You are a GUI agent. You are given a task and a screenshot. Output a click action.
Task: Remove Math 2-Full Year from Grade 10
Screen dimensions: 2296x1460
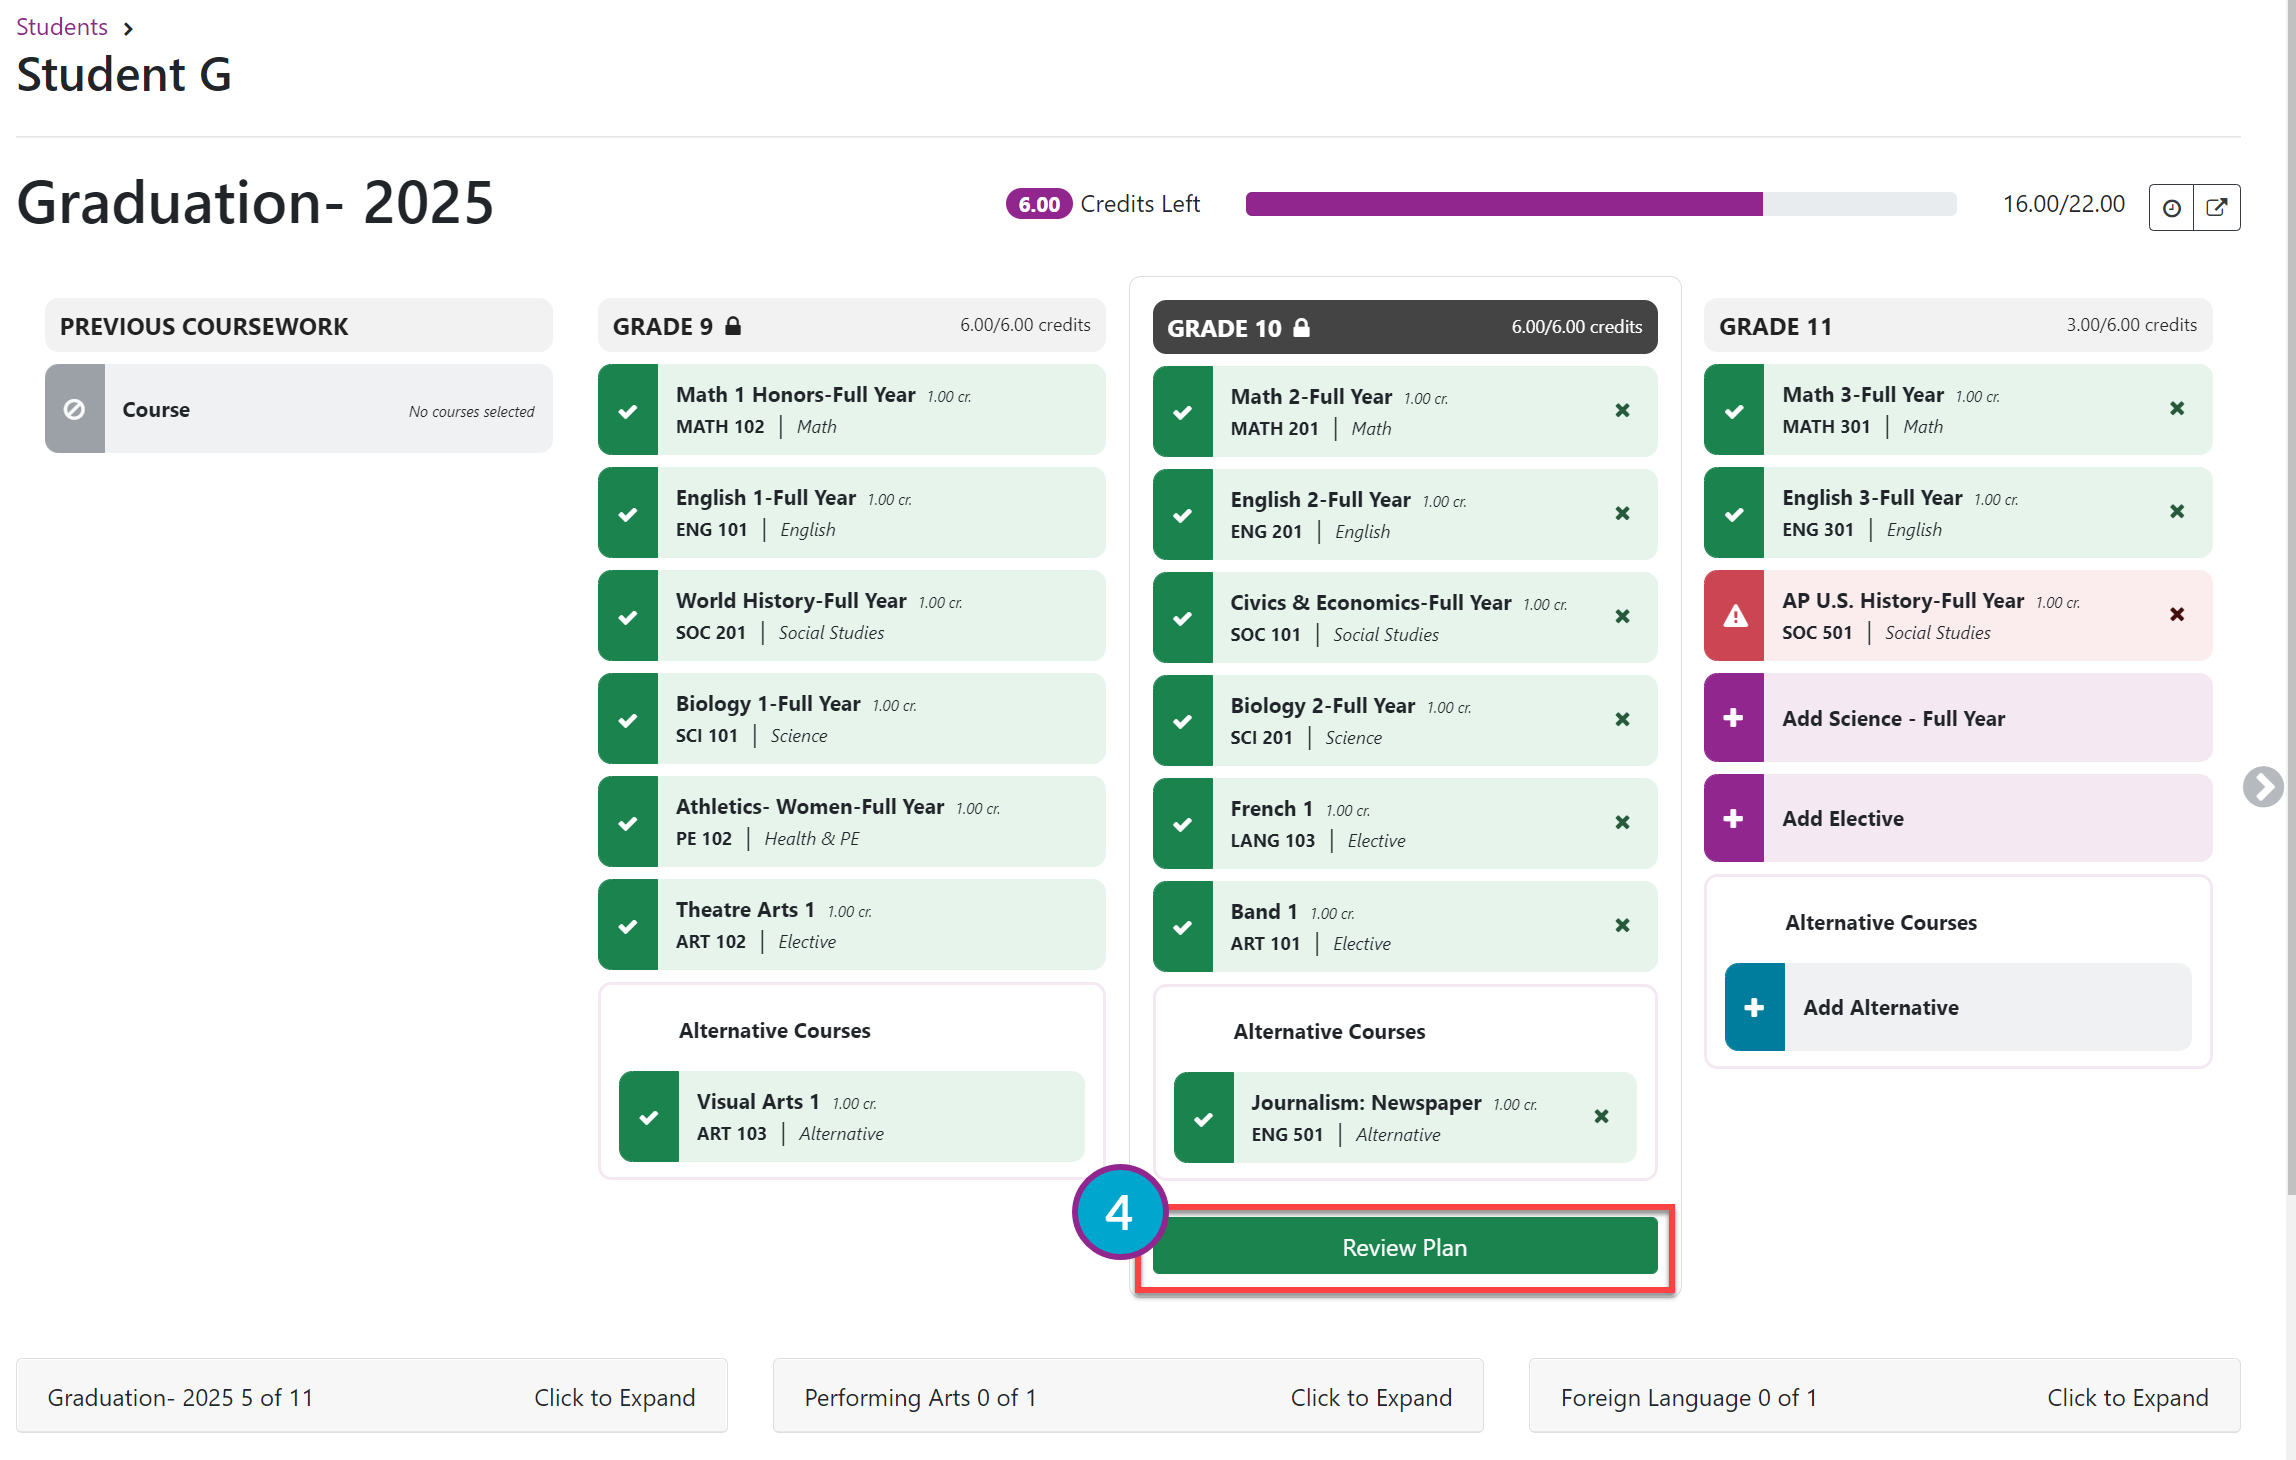(x=1622, y=411)
